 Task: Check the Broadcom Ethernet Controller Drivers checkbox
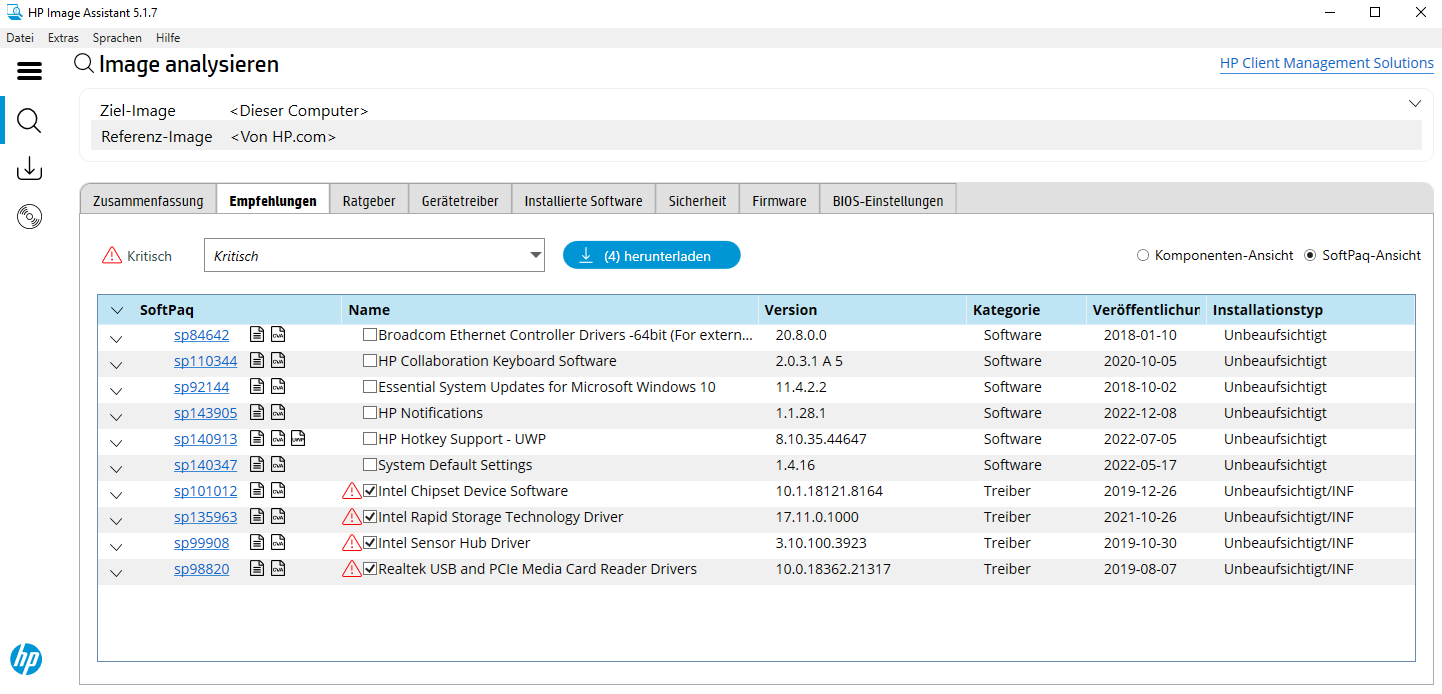pyautogui.click(x=370, y=335)
